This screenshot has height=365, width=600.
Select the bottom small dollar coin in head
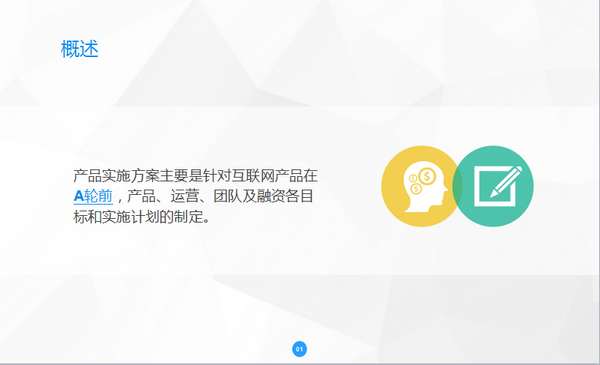pos(416,188)
